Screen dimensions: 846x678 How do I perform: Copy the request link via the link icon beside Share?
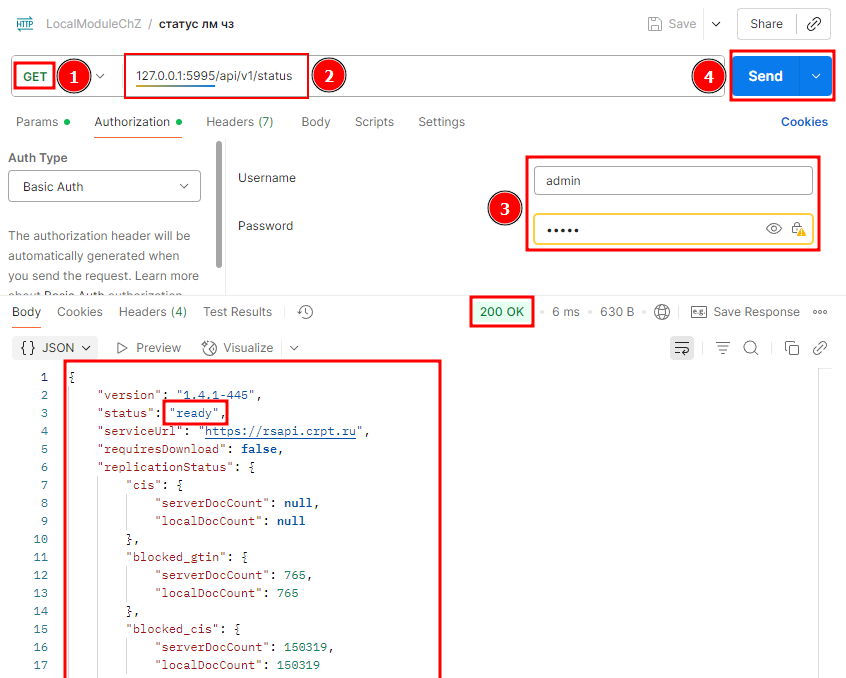[815, 24]
